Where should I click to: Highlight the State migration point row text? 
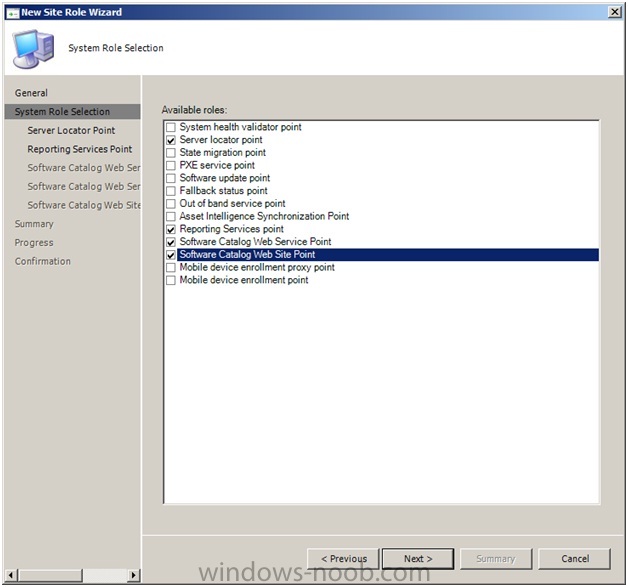pyautogui.click(x=223, y=153)
